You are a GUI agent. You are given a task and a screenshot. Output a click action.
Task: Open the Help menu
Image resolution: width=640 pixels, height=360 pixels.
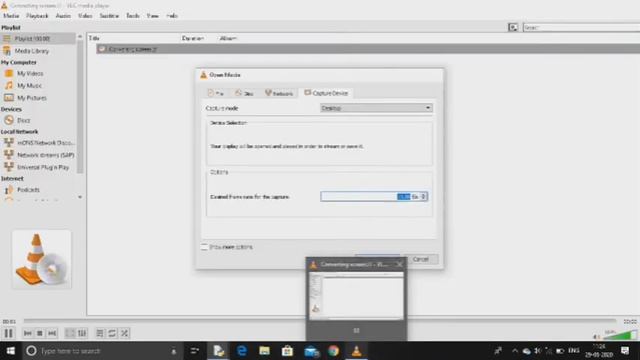(x=172, y=16)
